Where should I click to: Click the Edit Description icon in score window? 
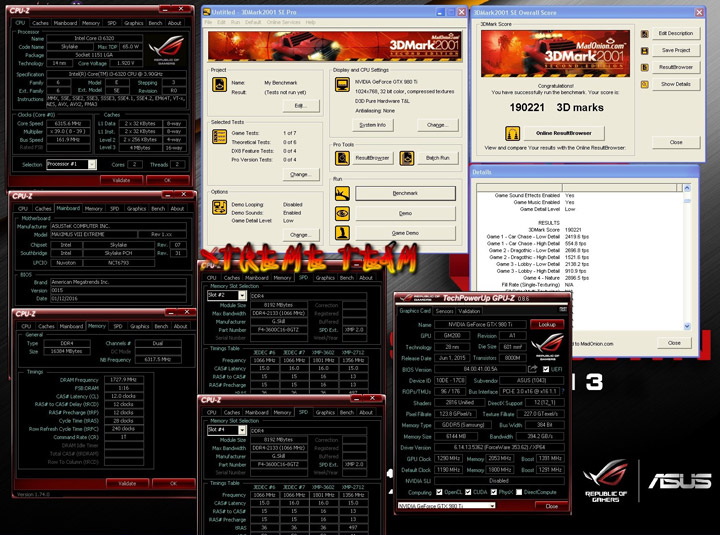pyautogui.click(x=645, y=34)
